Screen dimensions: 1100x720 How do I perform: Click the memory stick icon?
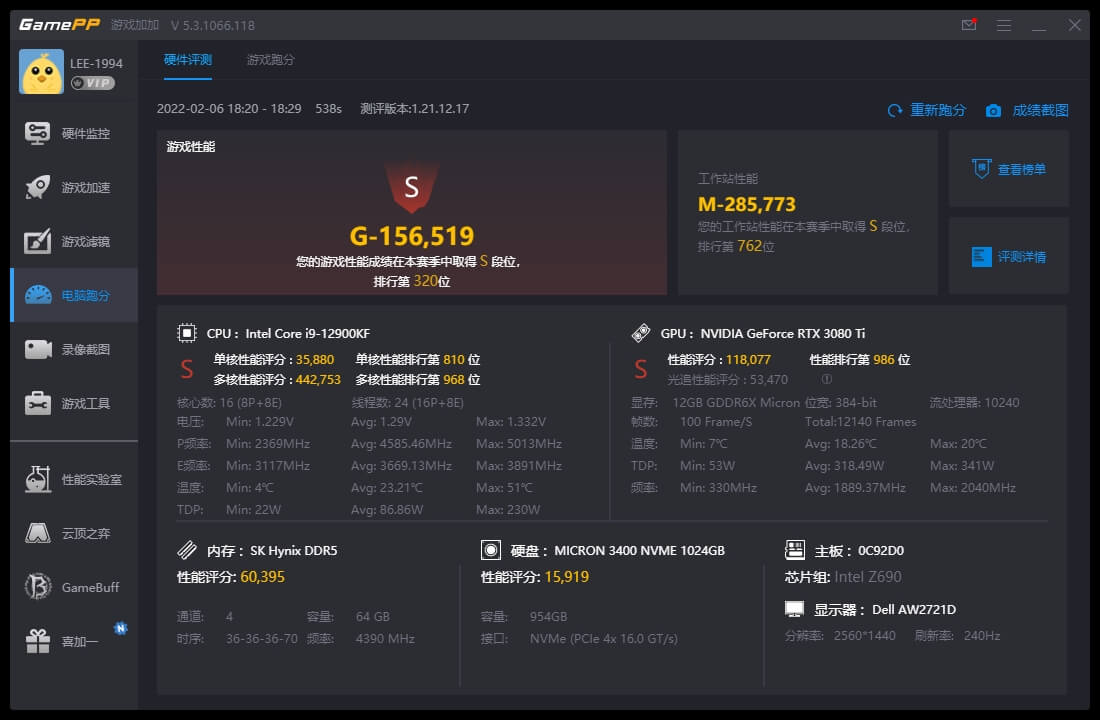tap(187, 550)
